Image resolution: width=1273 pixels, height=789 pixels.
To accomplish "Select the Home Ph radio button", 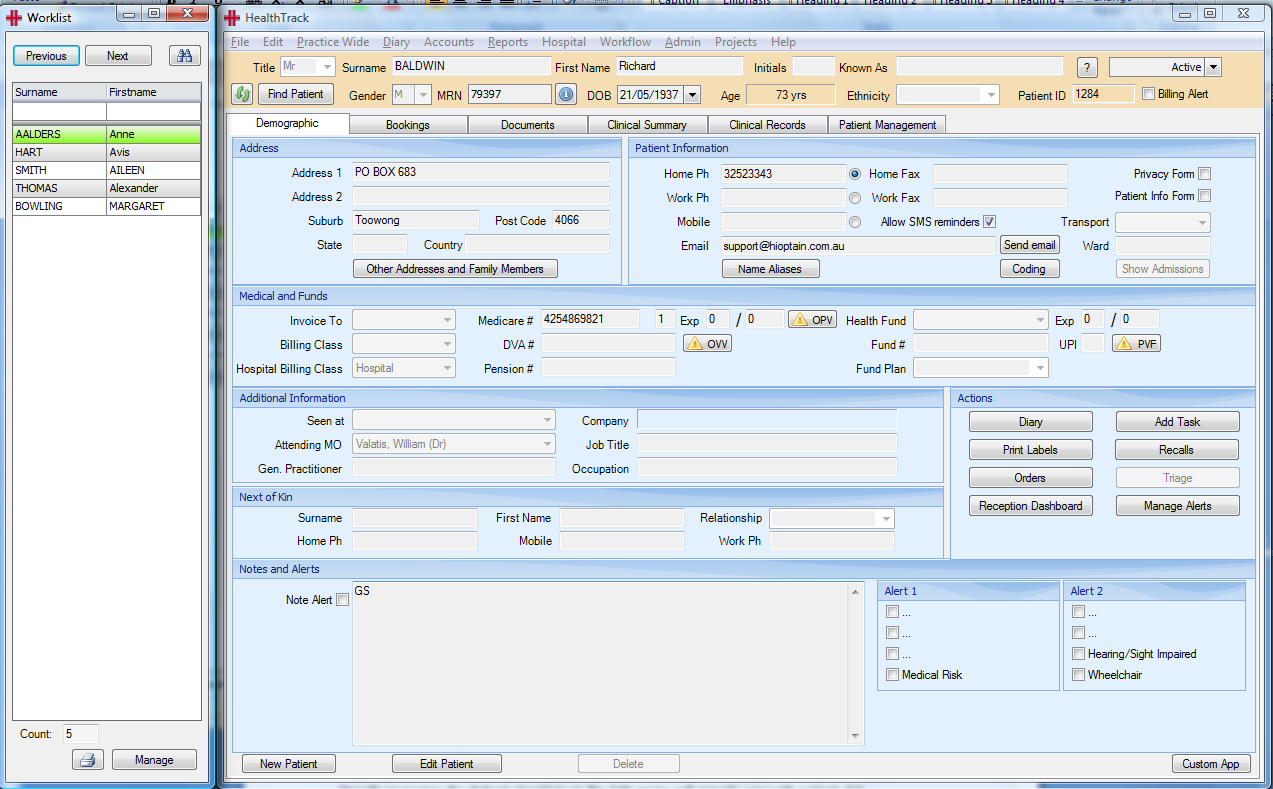I will coord(855,174).
